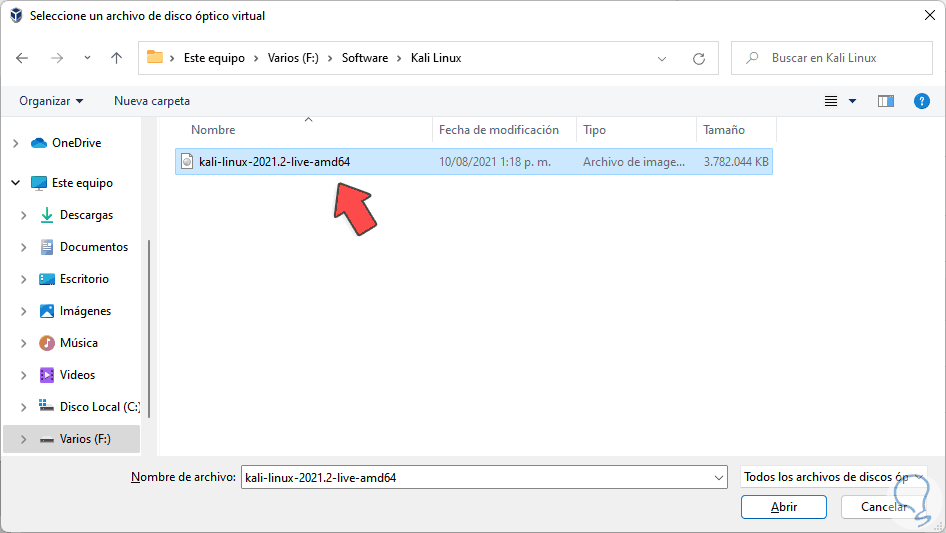Image resolution: width=946 pixels, height=533 pixels.
Task: Select 'Varios (F:)' breadcrumb segment
Action: [x=293, y=58]
